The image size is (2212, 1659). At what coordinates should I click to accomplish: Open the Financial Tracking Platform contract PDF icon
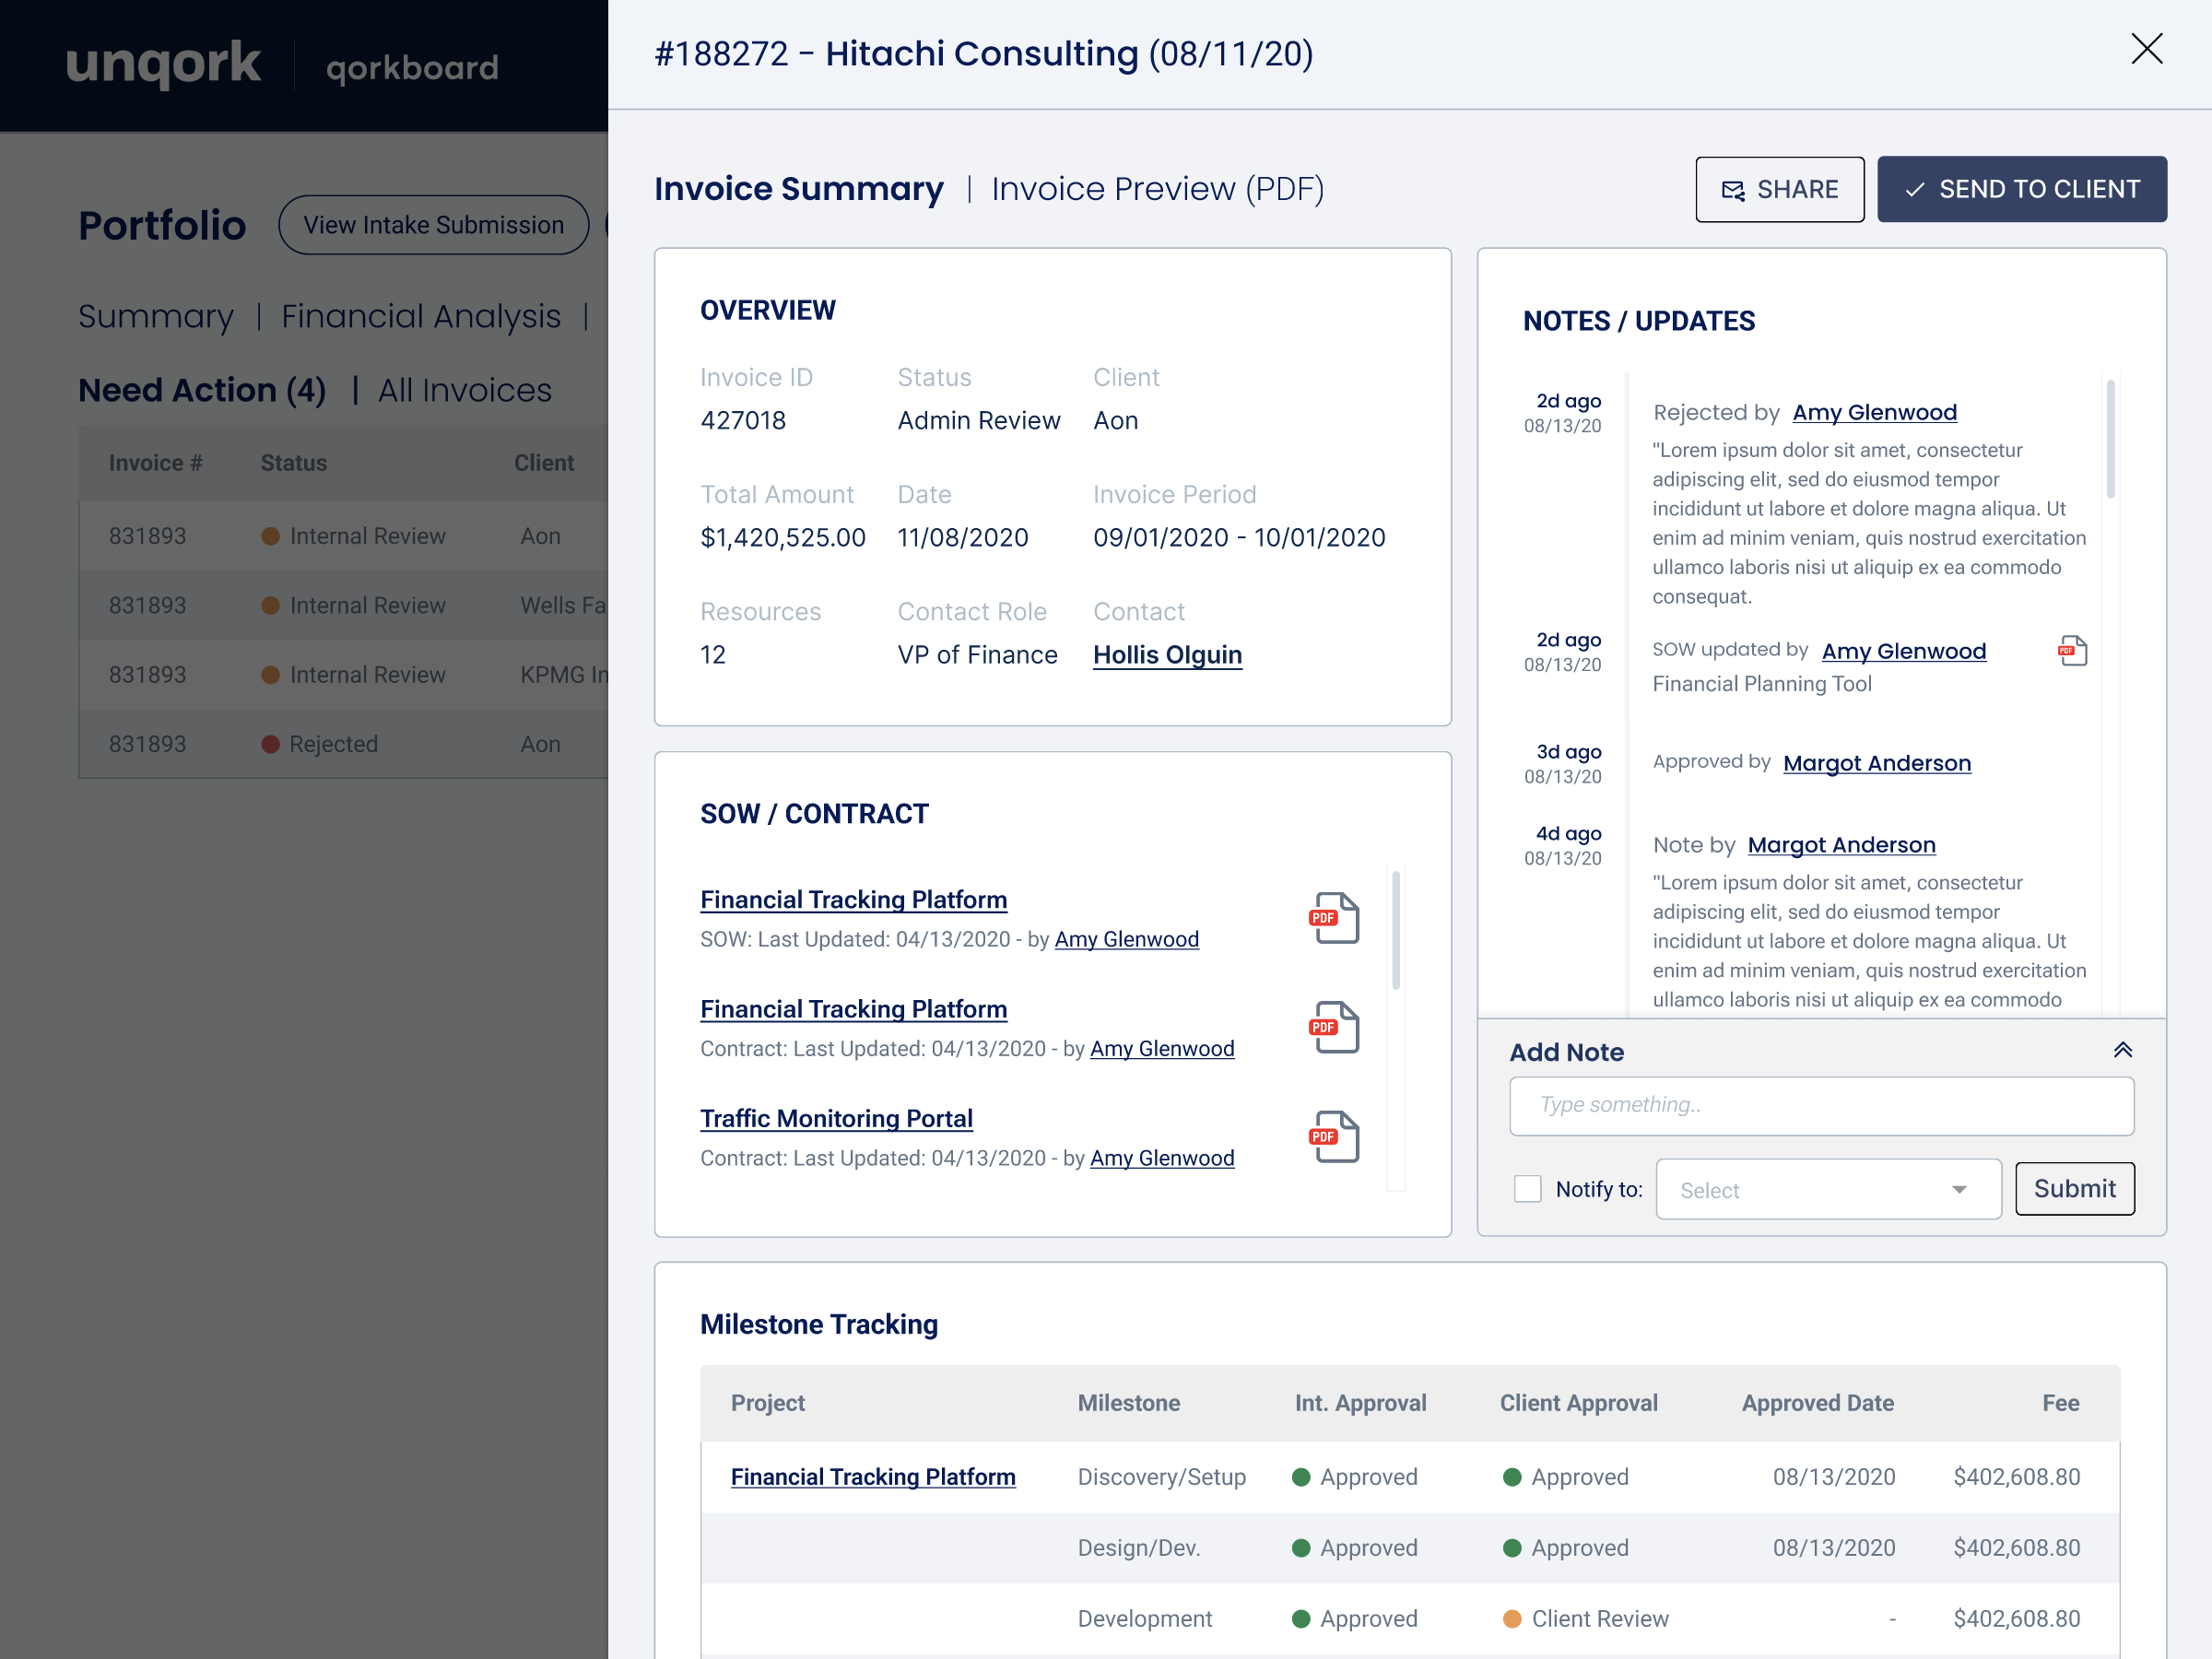coord(1334,1027)
